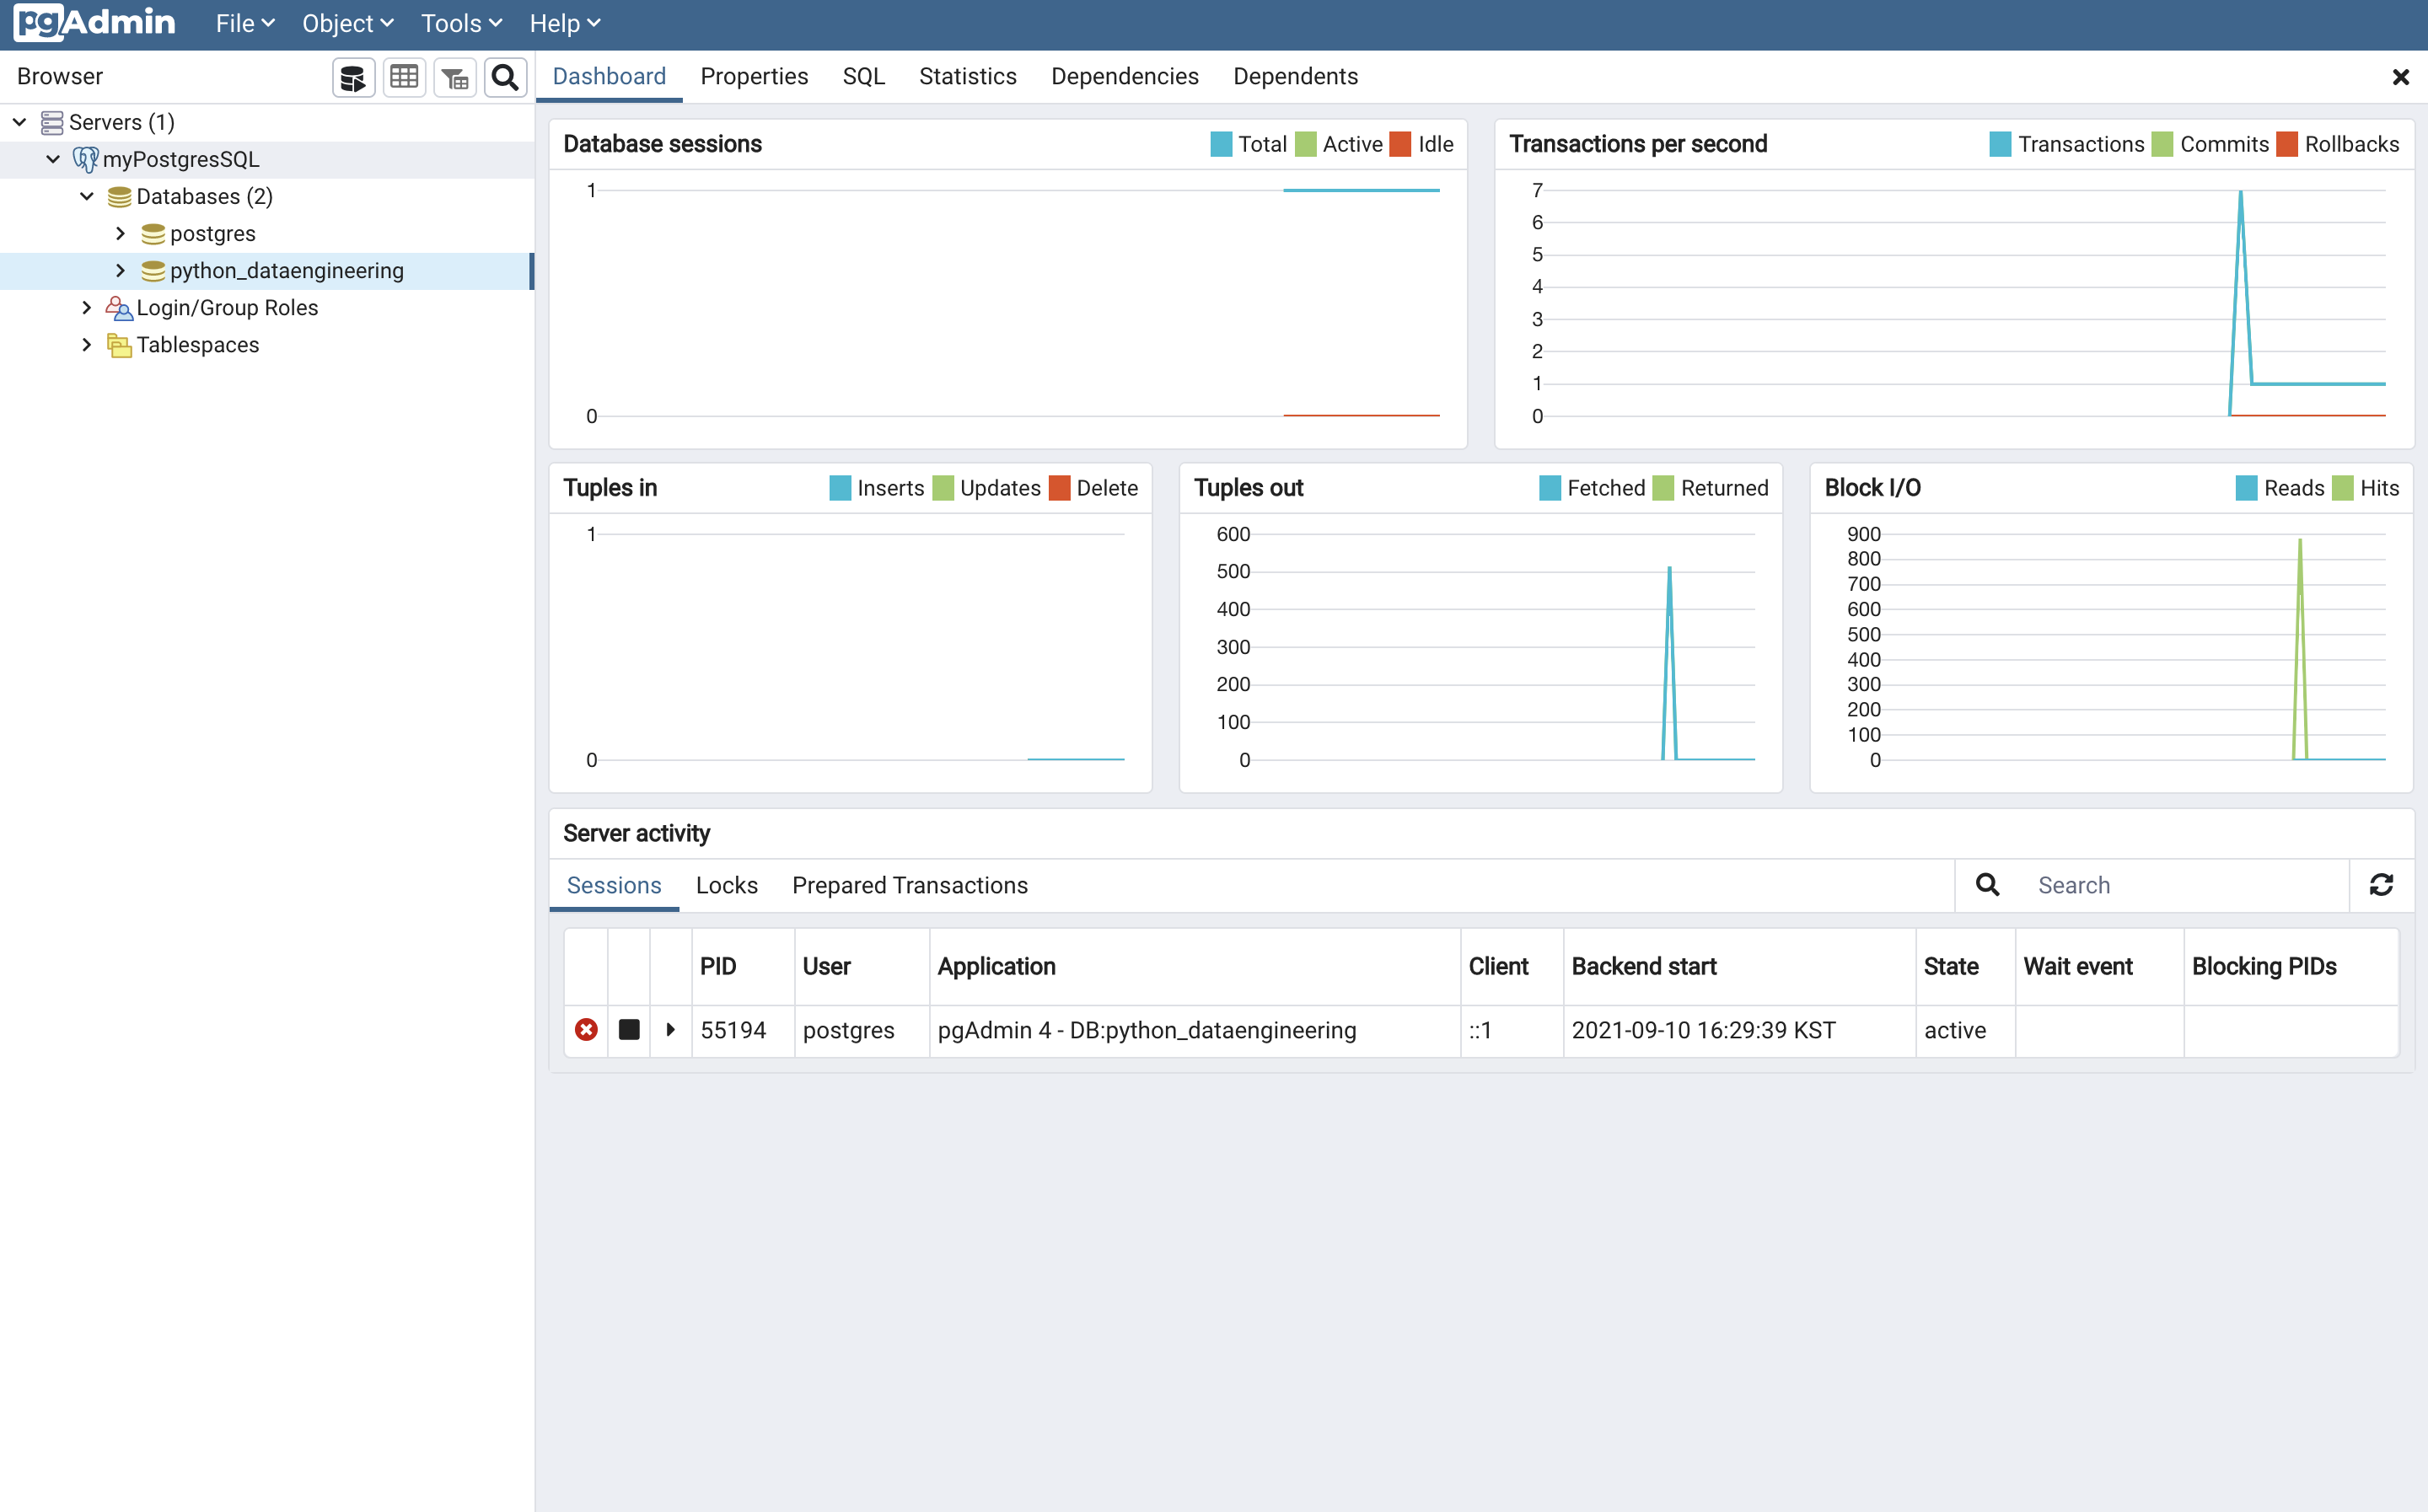Open Search Objects magnifier in Browser
This screenshot has width=2428, height=1512.
click(506, 77)
